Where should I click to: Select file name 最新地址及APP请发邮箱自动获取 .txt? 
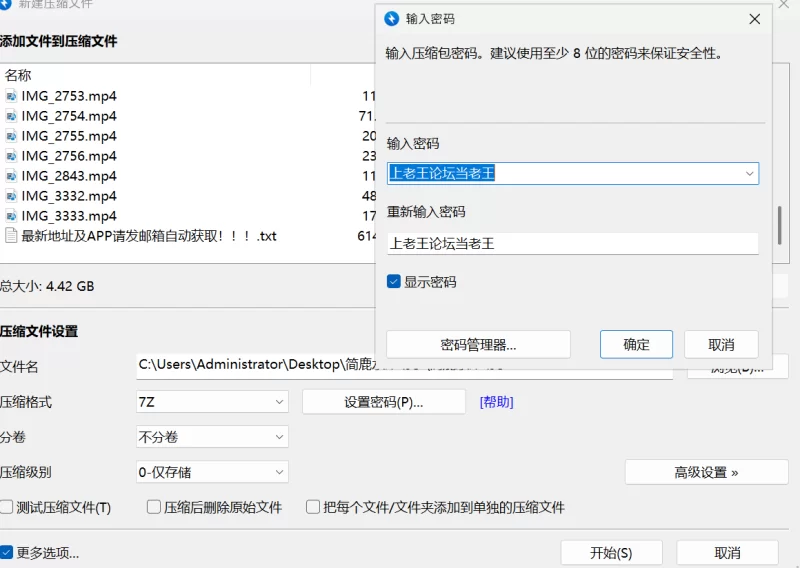[x=148, y=236]
